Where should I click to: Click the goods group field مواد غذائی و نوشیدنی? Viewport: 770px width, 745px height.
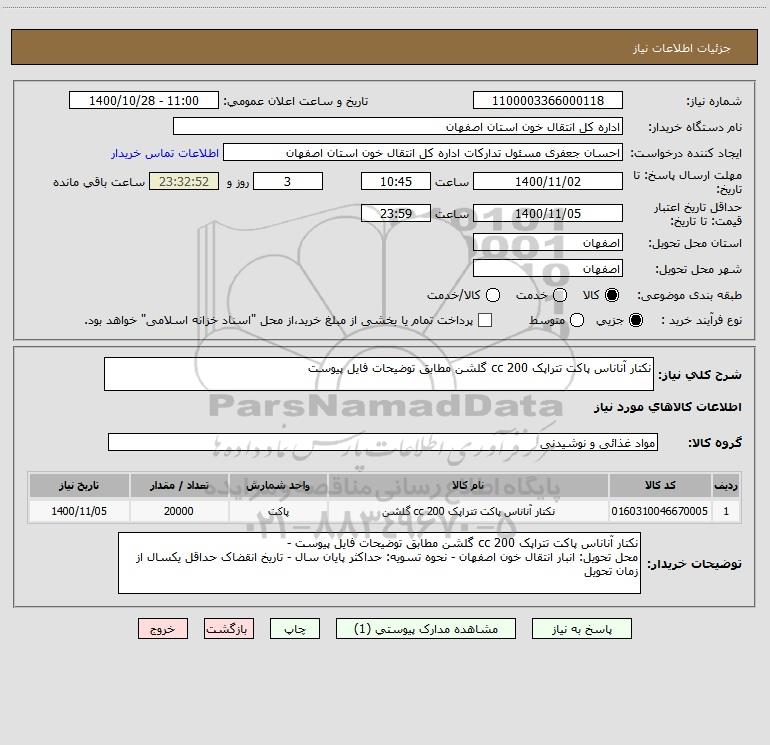(383, 442)
